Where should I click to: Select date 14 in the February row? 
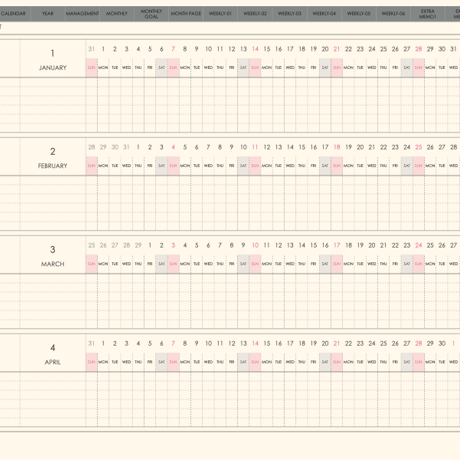click(x=290, y=147)
